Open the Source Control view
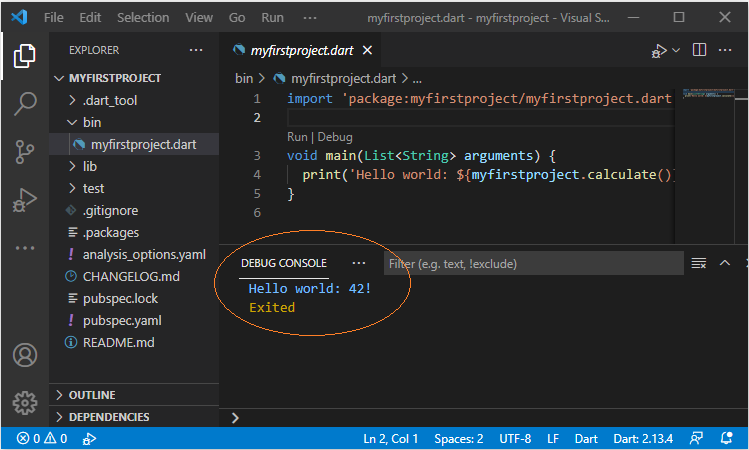749x450 pixels. click(24, 151)
